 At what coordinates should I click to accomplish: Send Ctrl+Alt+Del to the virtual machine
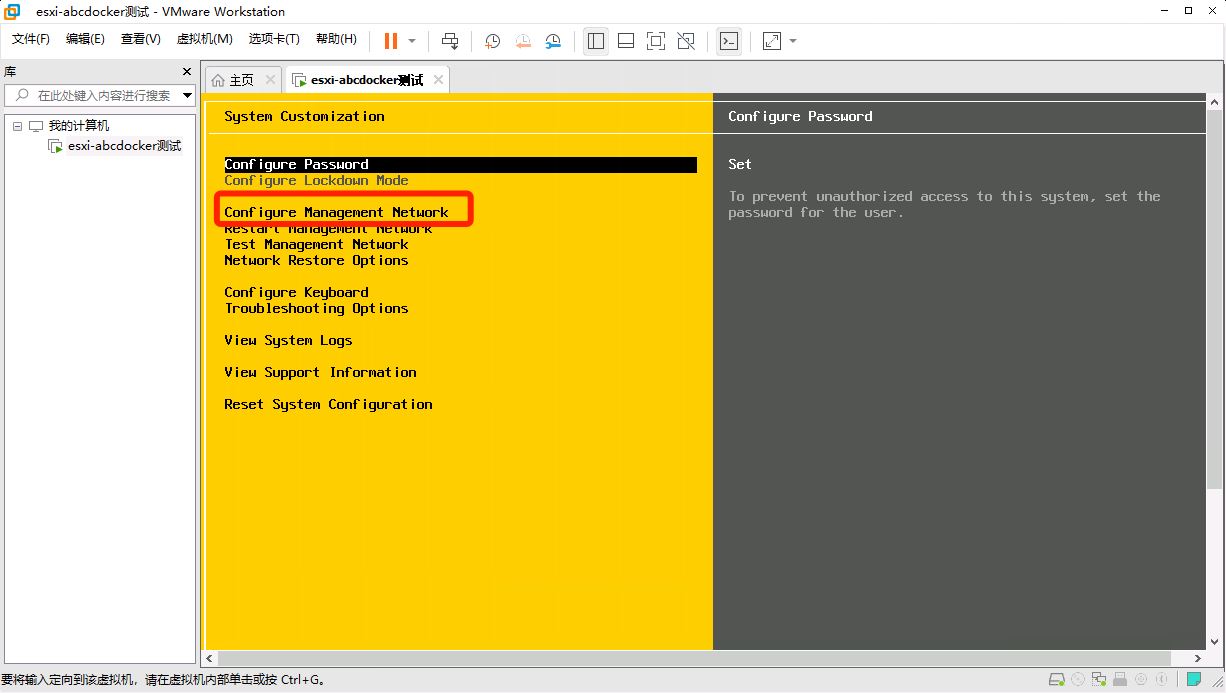pyautogui.click(x=450, y=41)
